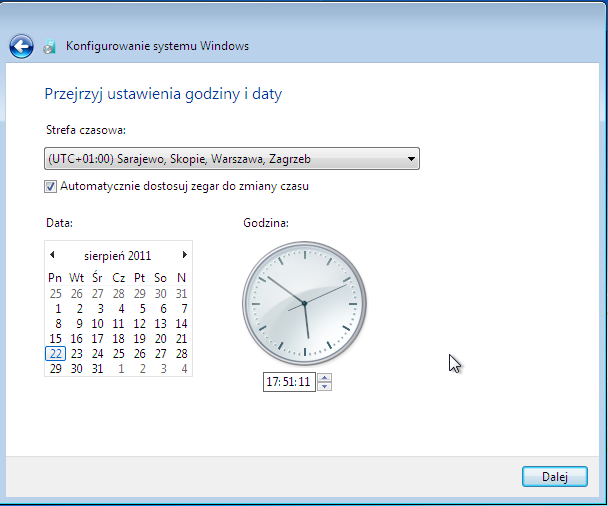Screen dimensions: 608x506
Task: Click the Dalej button
Action: pos(554,477)
